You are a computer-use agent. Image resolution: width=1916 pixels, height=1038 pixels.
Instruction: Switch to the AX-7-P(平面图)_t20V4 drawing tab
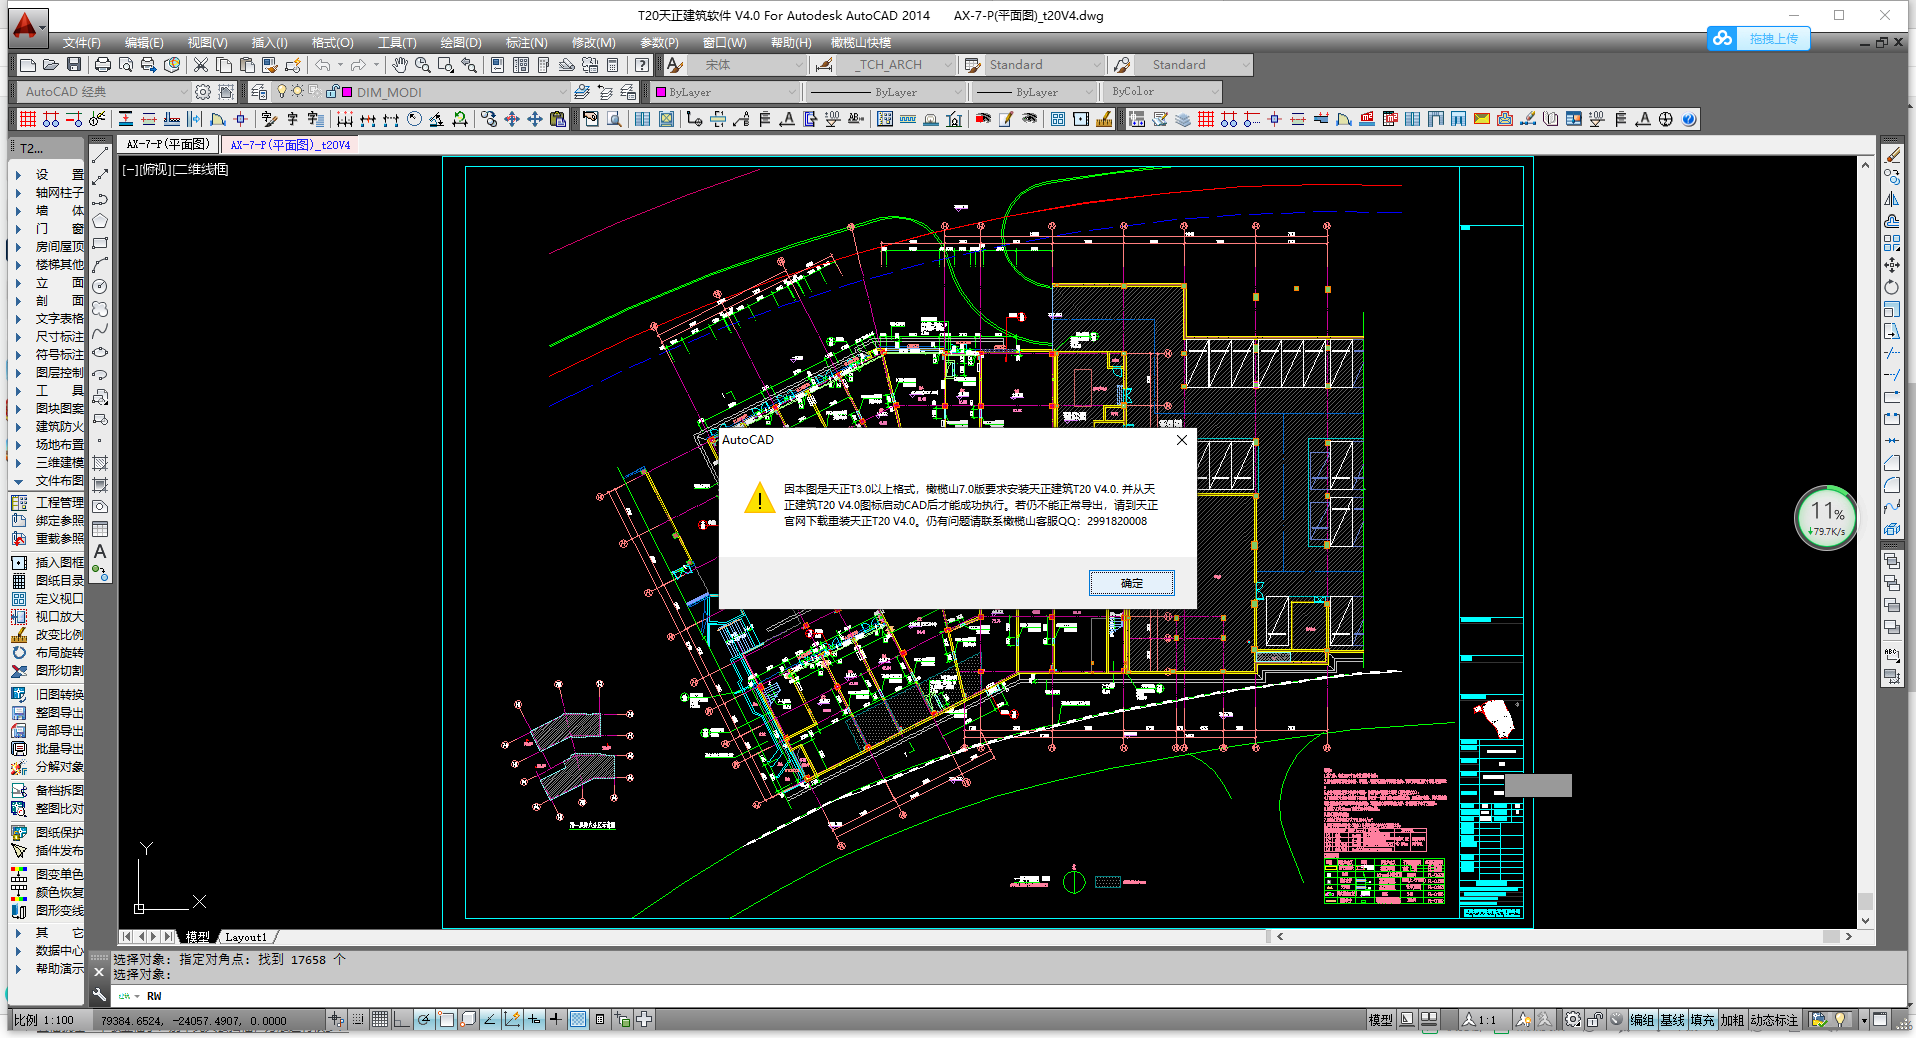pos(290,145)
